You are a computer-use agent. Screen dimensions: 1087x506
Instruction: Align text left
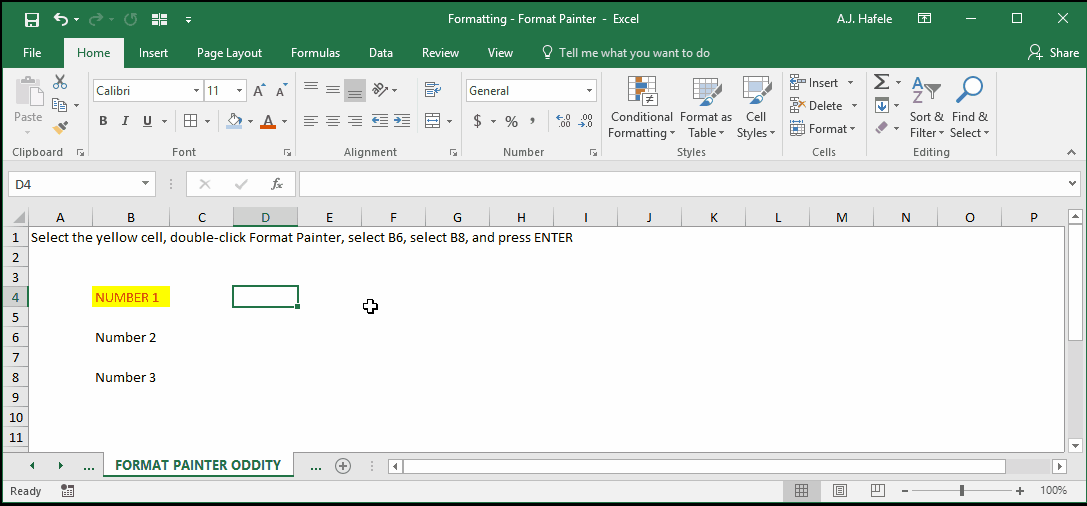pos(311,121)
